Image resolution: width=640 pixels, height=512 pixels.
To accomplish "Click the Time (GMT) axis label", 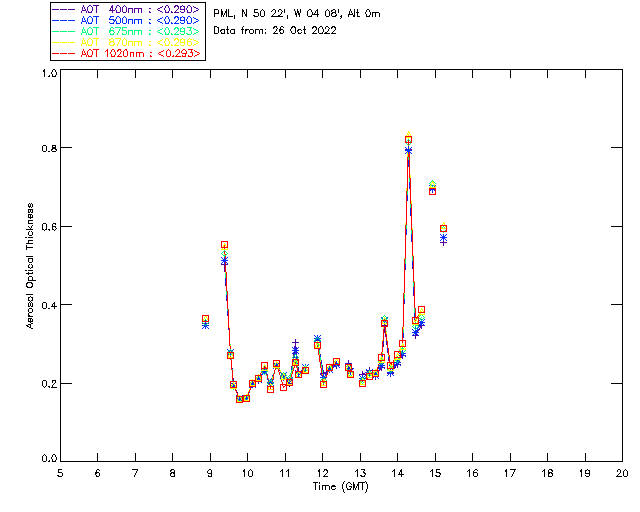I will [340, 487].
